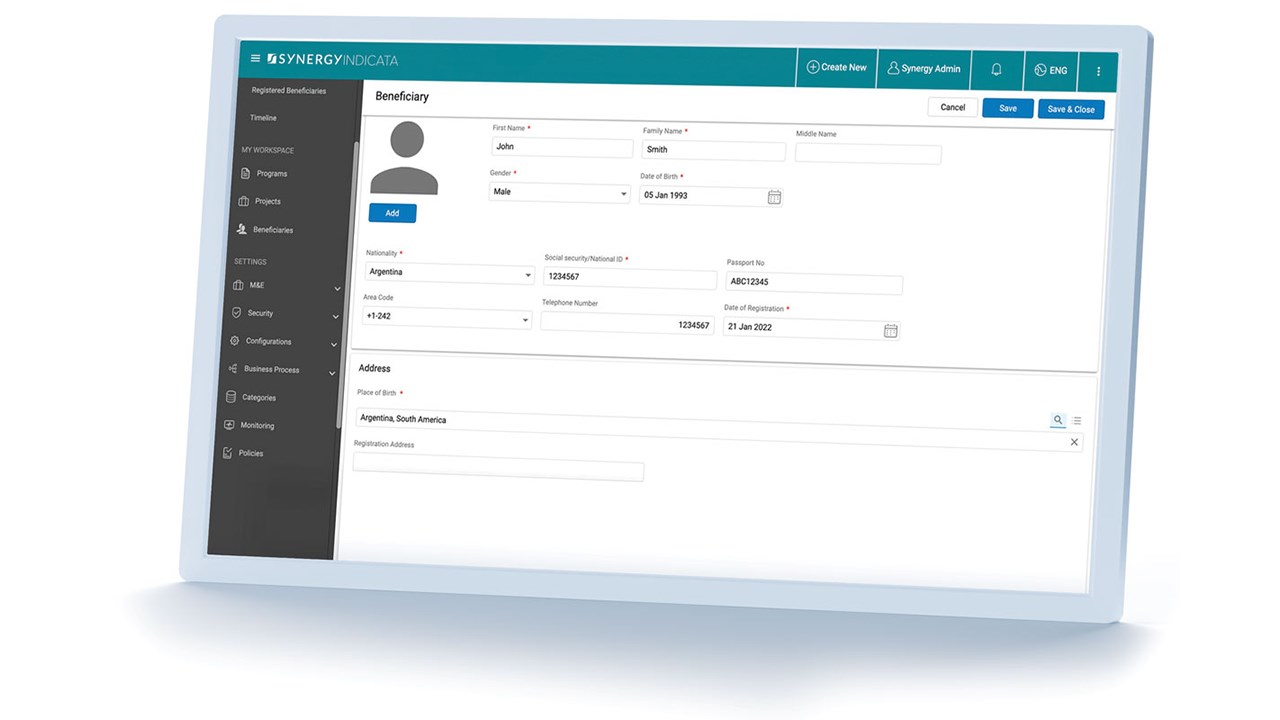The height and width of the screenshot is (720, 1280).
Task: Click the Cancel button
Action: pyautogui.click(x=953, y=107)
